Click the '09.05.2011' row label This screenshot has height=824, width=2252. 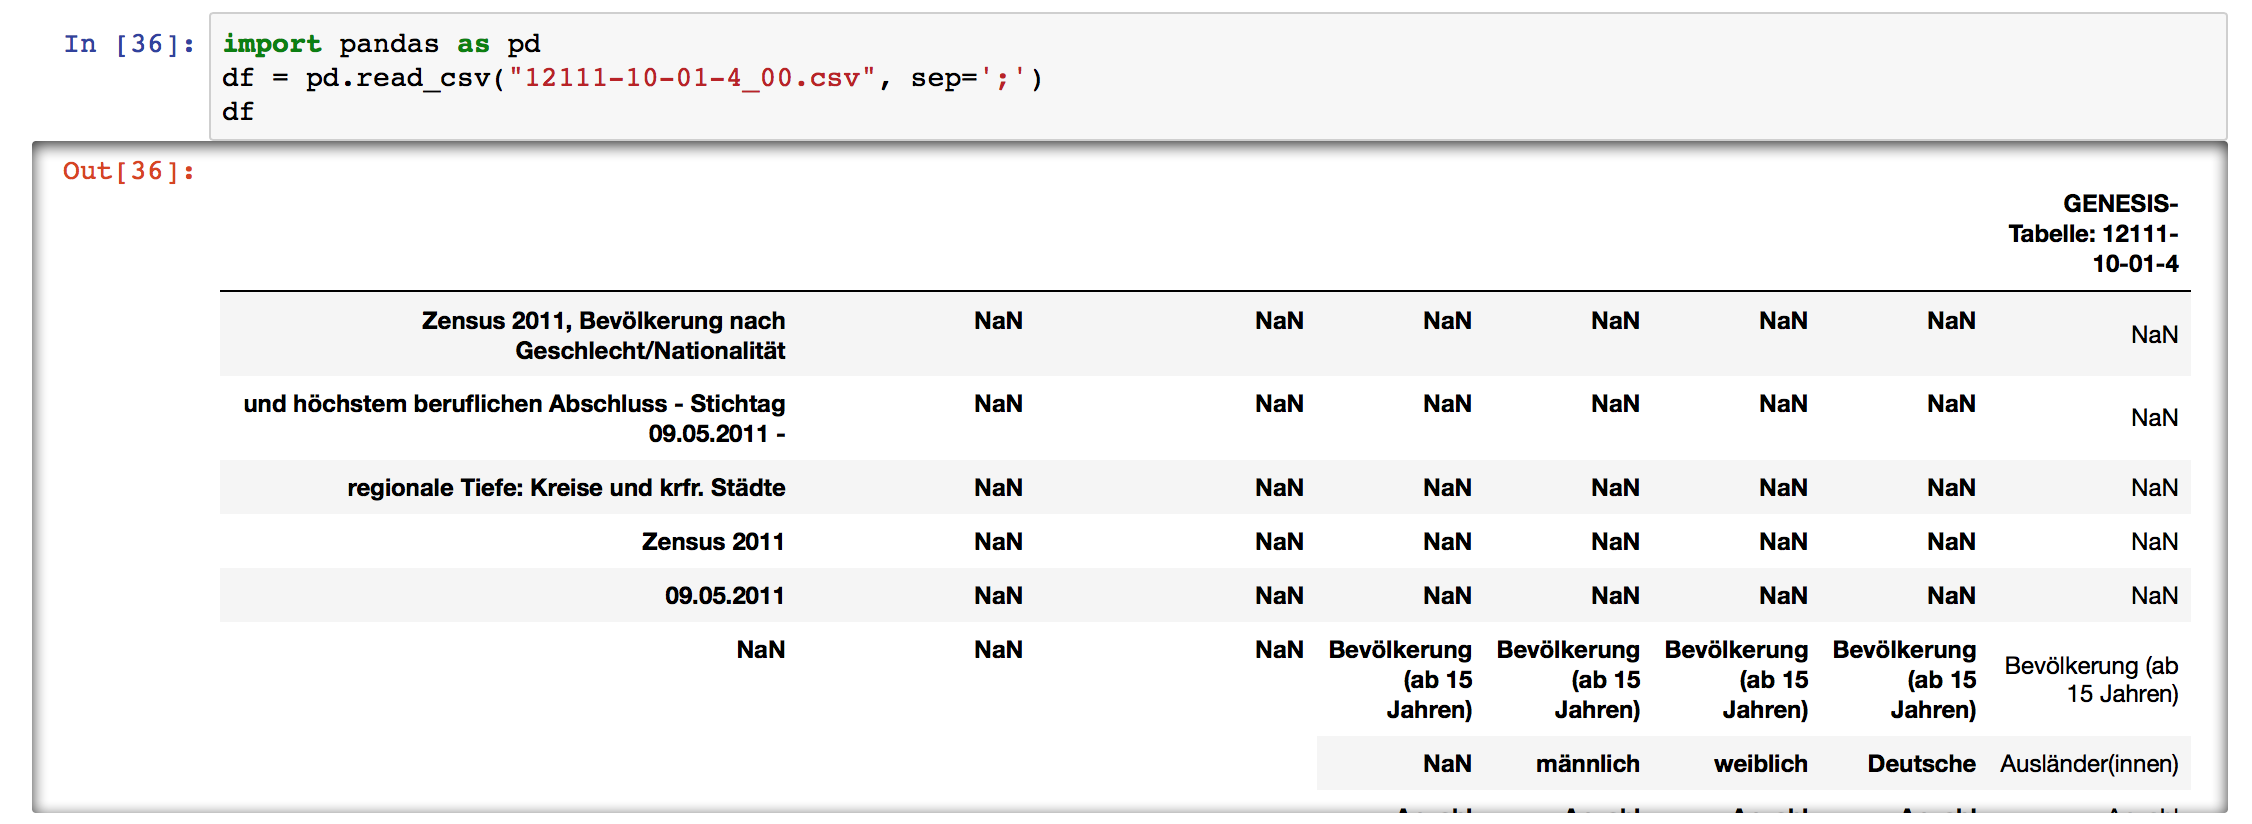[x=725, y=596]
